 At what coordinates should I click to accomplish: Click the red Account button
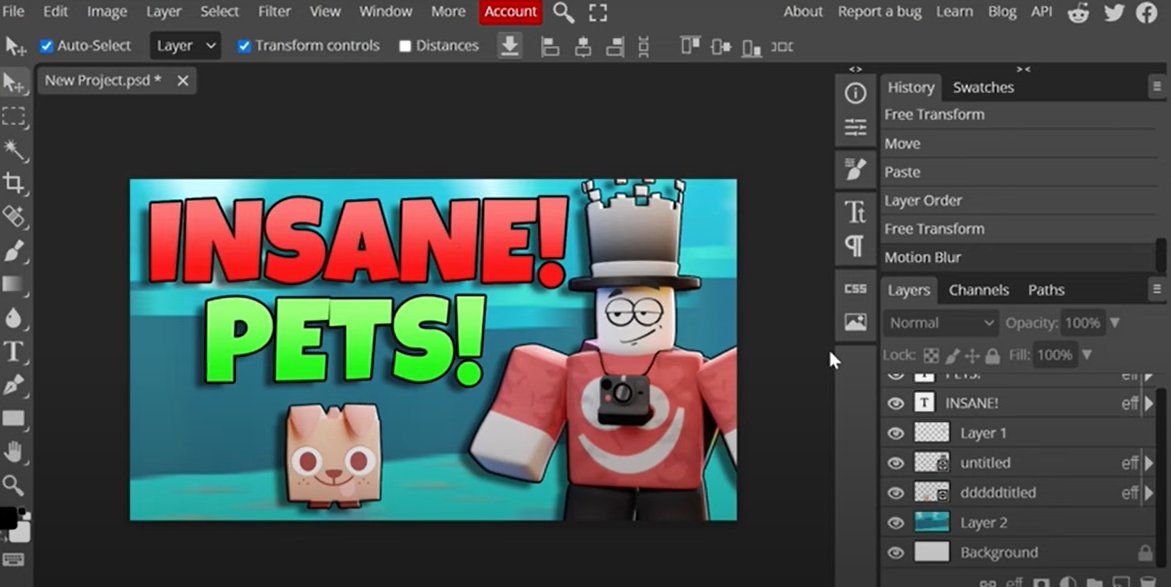tap(510, 11)
